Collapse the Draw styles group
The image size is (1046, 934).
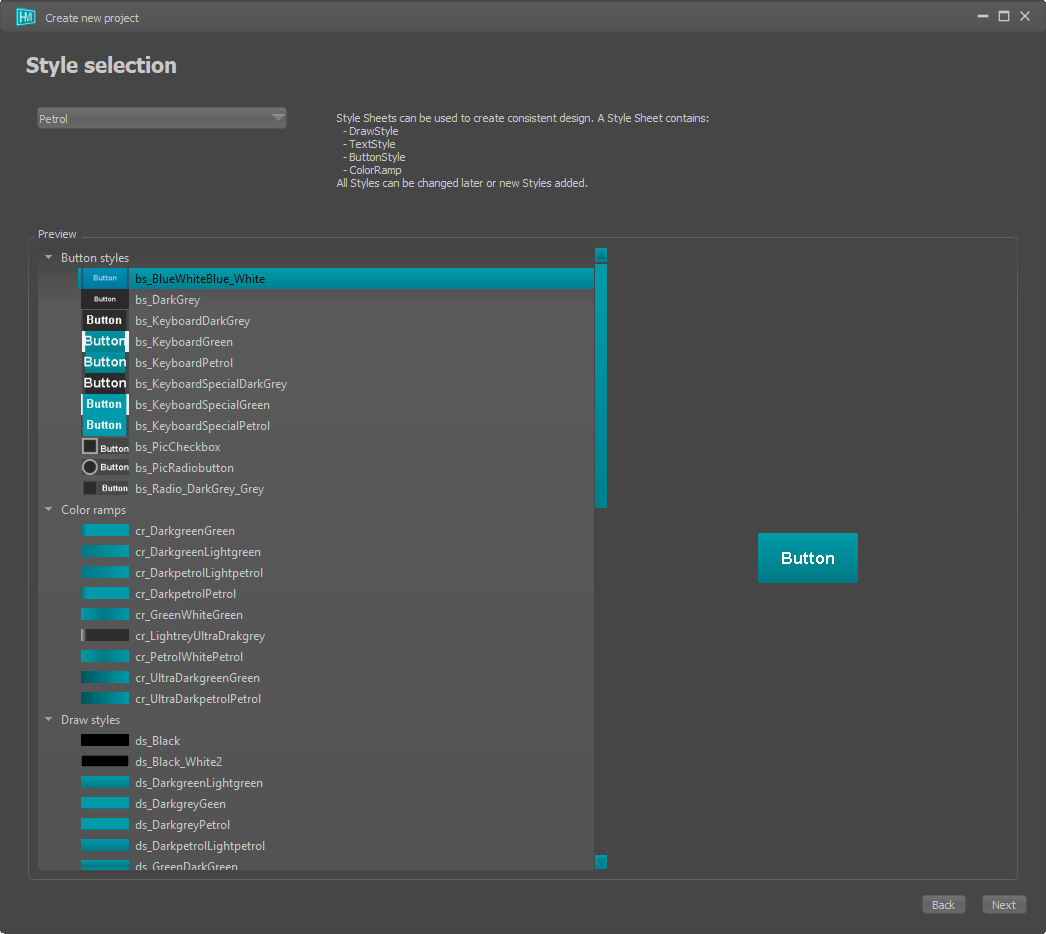point(49,720)
